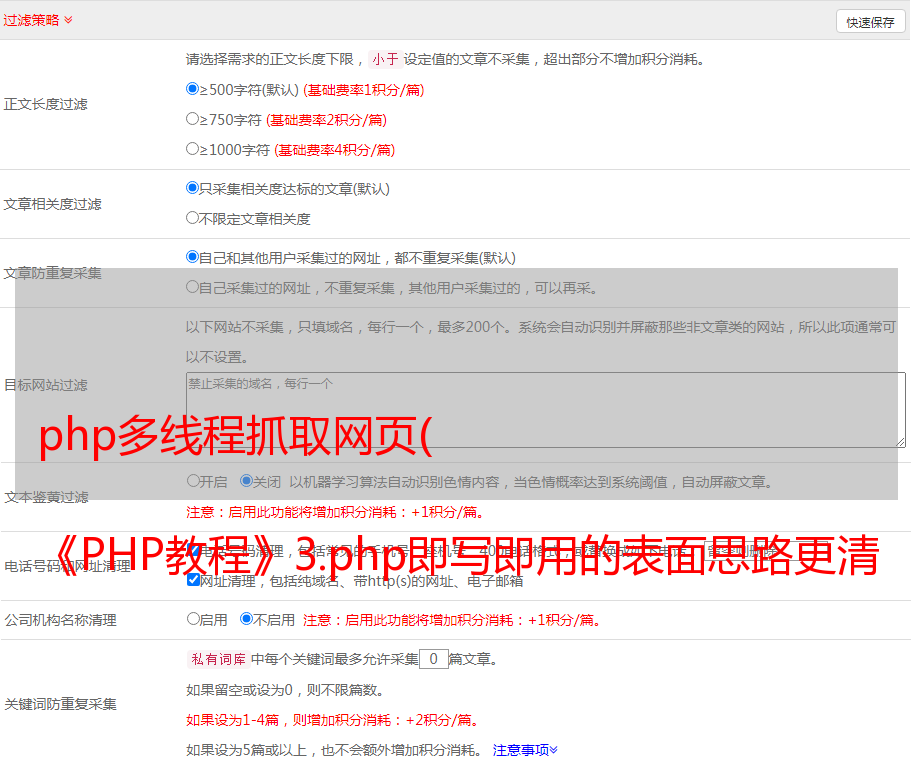912x768 pixels.
Task: Open the 注意事项 link
Action: (x=525, y=750)
